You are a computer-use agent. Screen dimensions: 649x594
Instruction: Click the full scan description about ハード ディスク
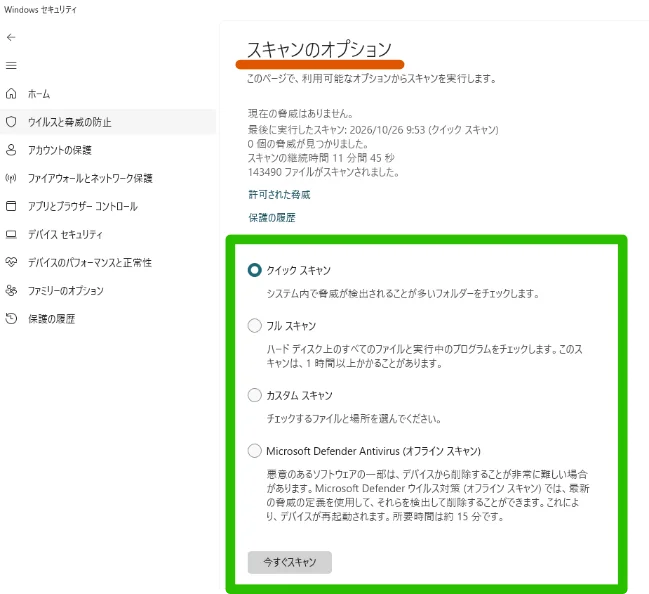(425, 356)
